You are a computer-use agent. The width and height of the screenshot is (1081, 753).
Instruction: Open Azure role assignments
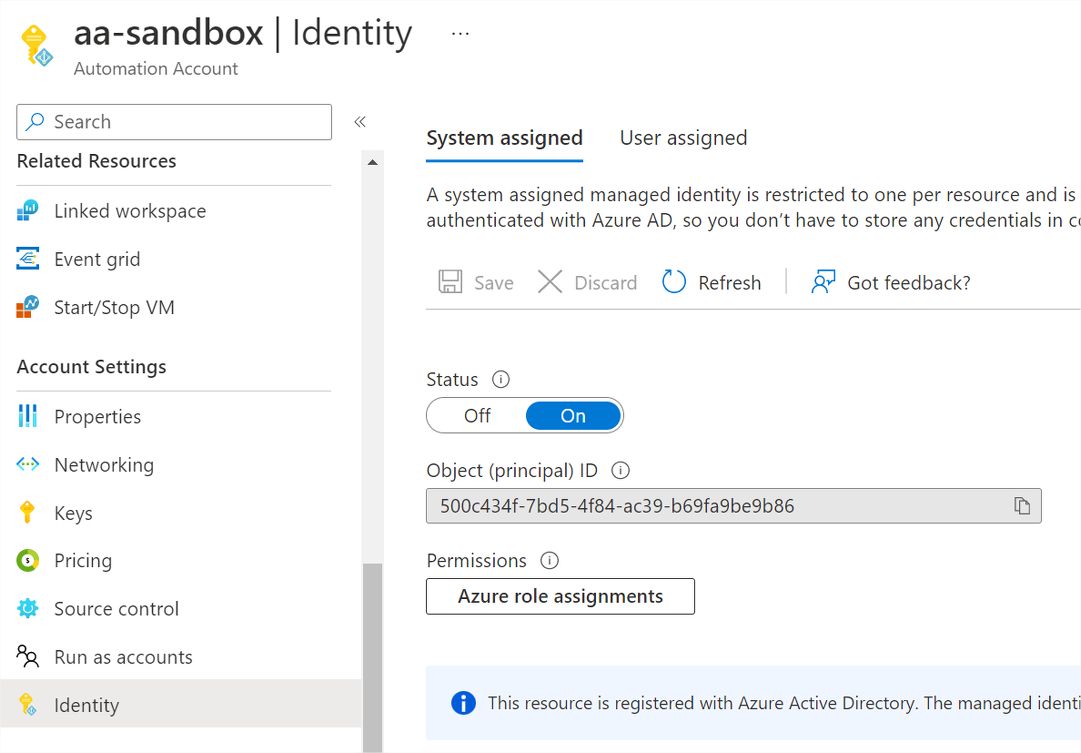pyautogui.click(x=560, y=596)
